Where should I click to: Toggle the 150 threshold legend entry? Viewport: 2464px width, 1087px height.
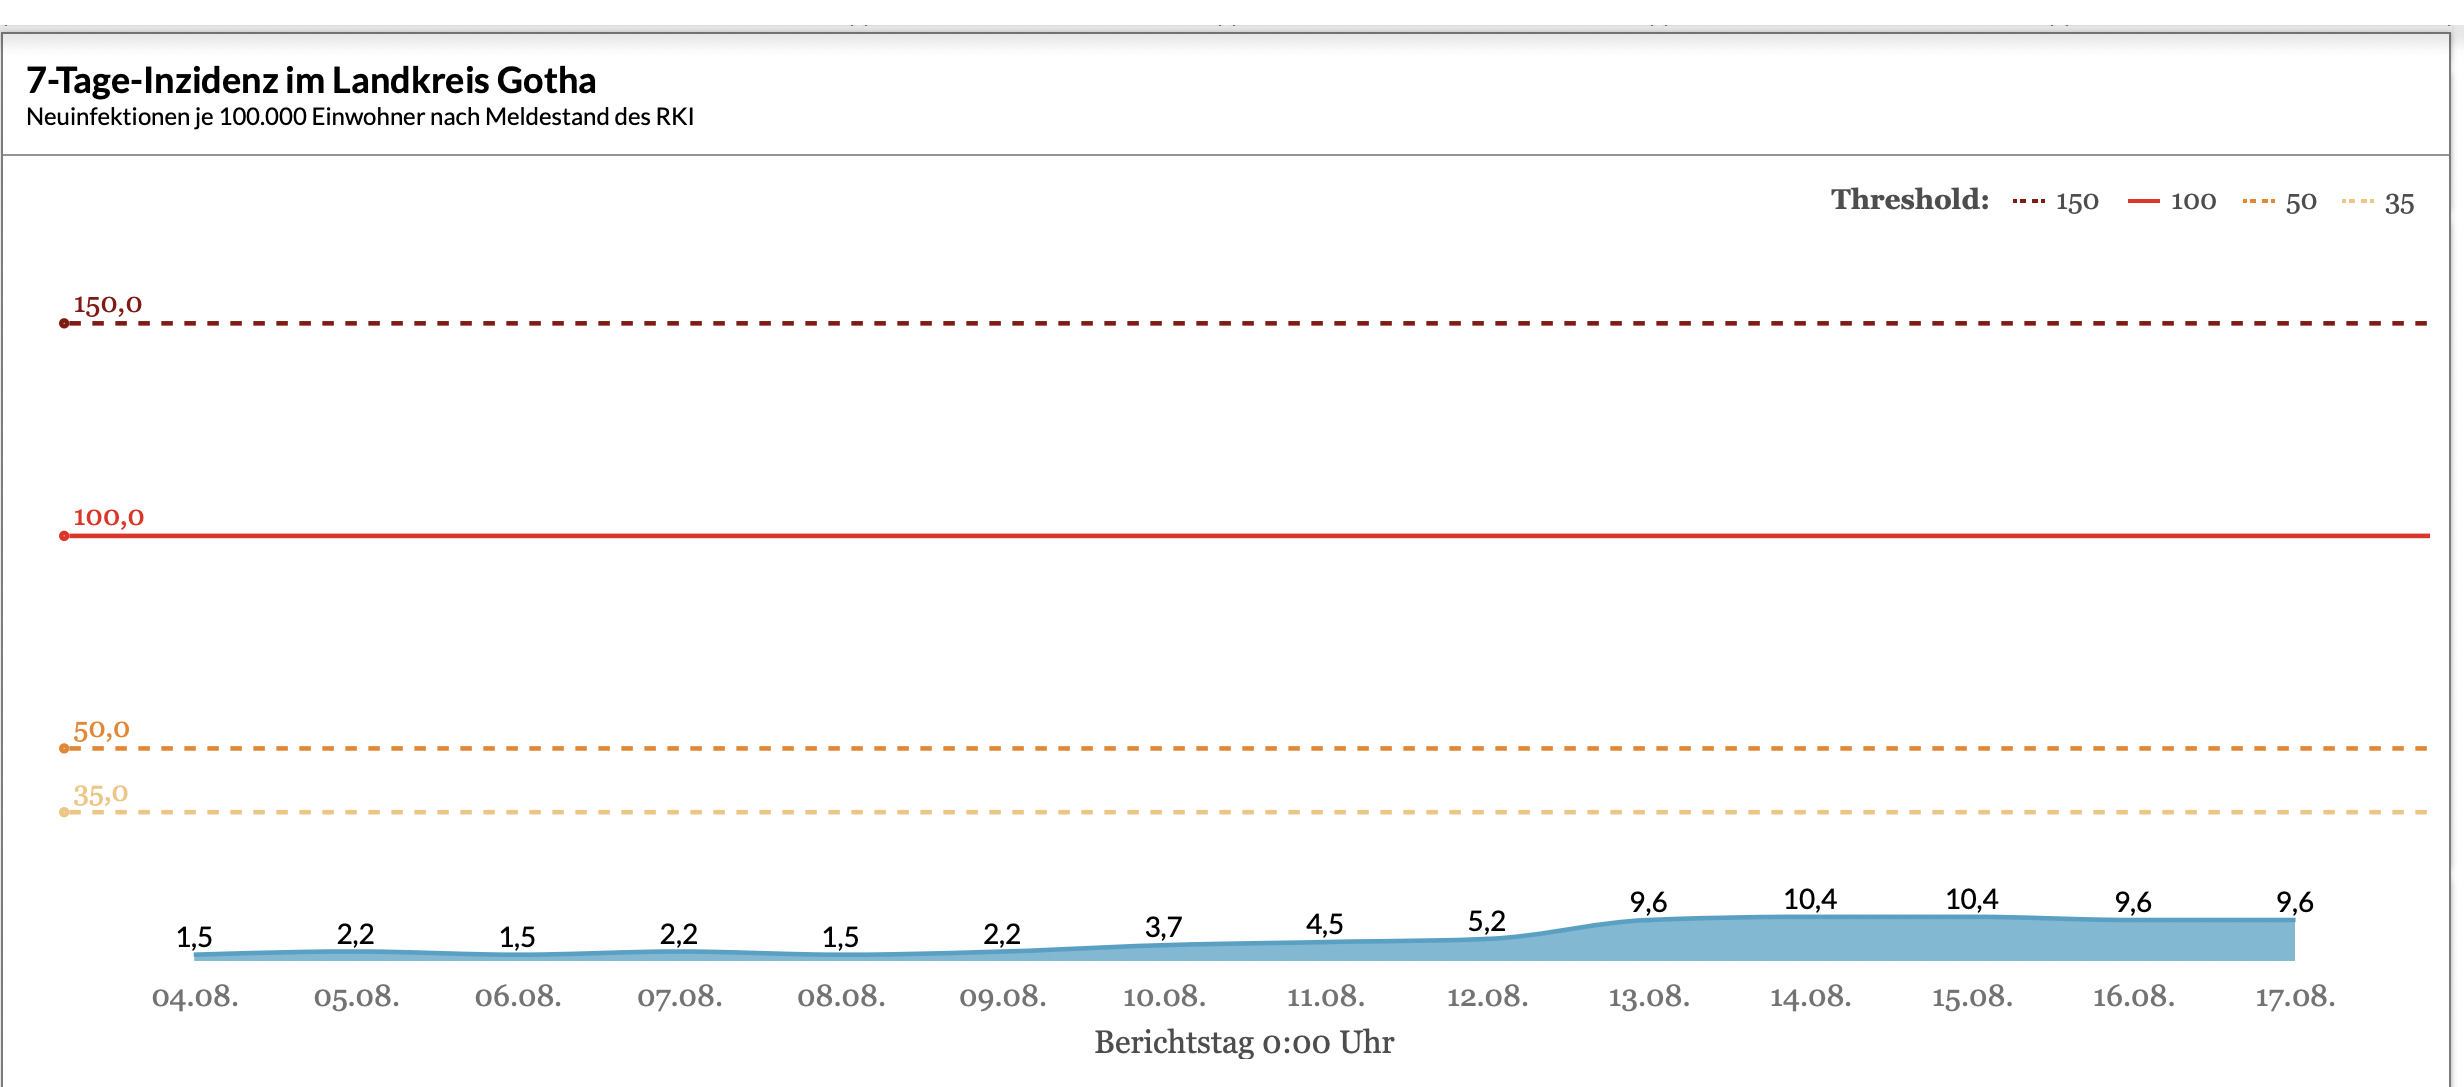click(x=2055, y=202)
